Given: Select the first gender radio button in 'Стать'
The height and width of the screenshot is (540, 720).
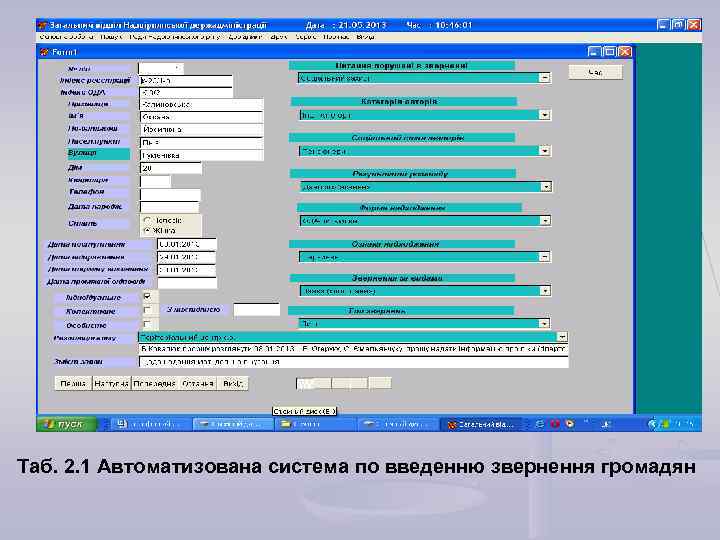Looking at the screenshot, I should (147, 220).
